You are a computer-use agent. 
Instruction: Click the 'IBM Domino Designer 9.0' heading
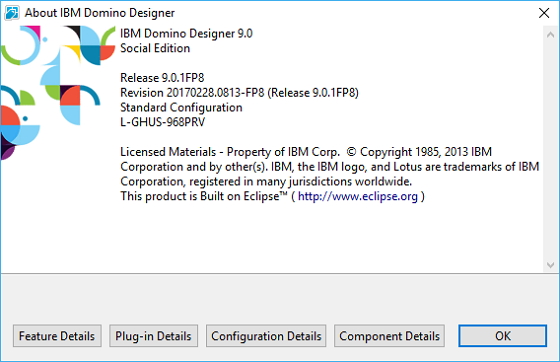pyautogui.click(x=186, y=34)
